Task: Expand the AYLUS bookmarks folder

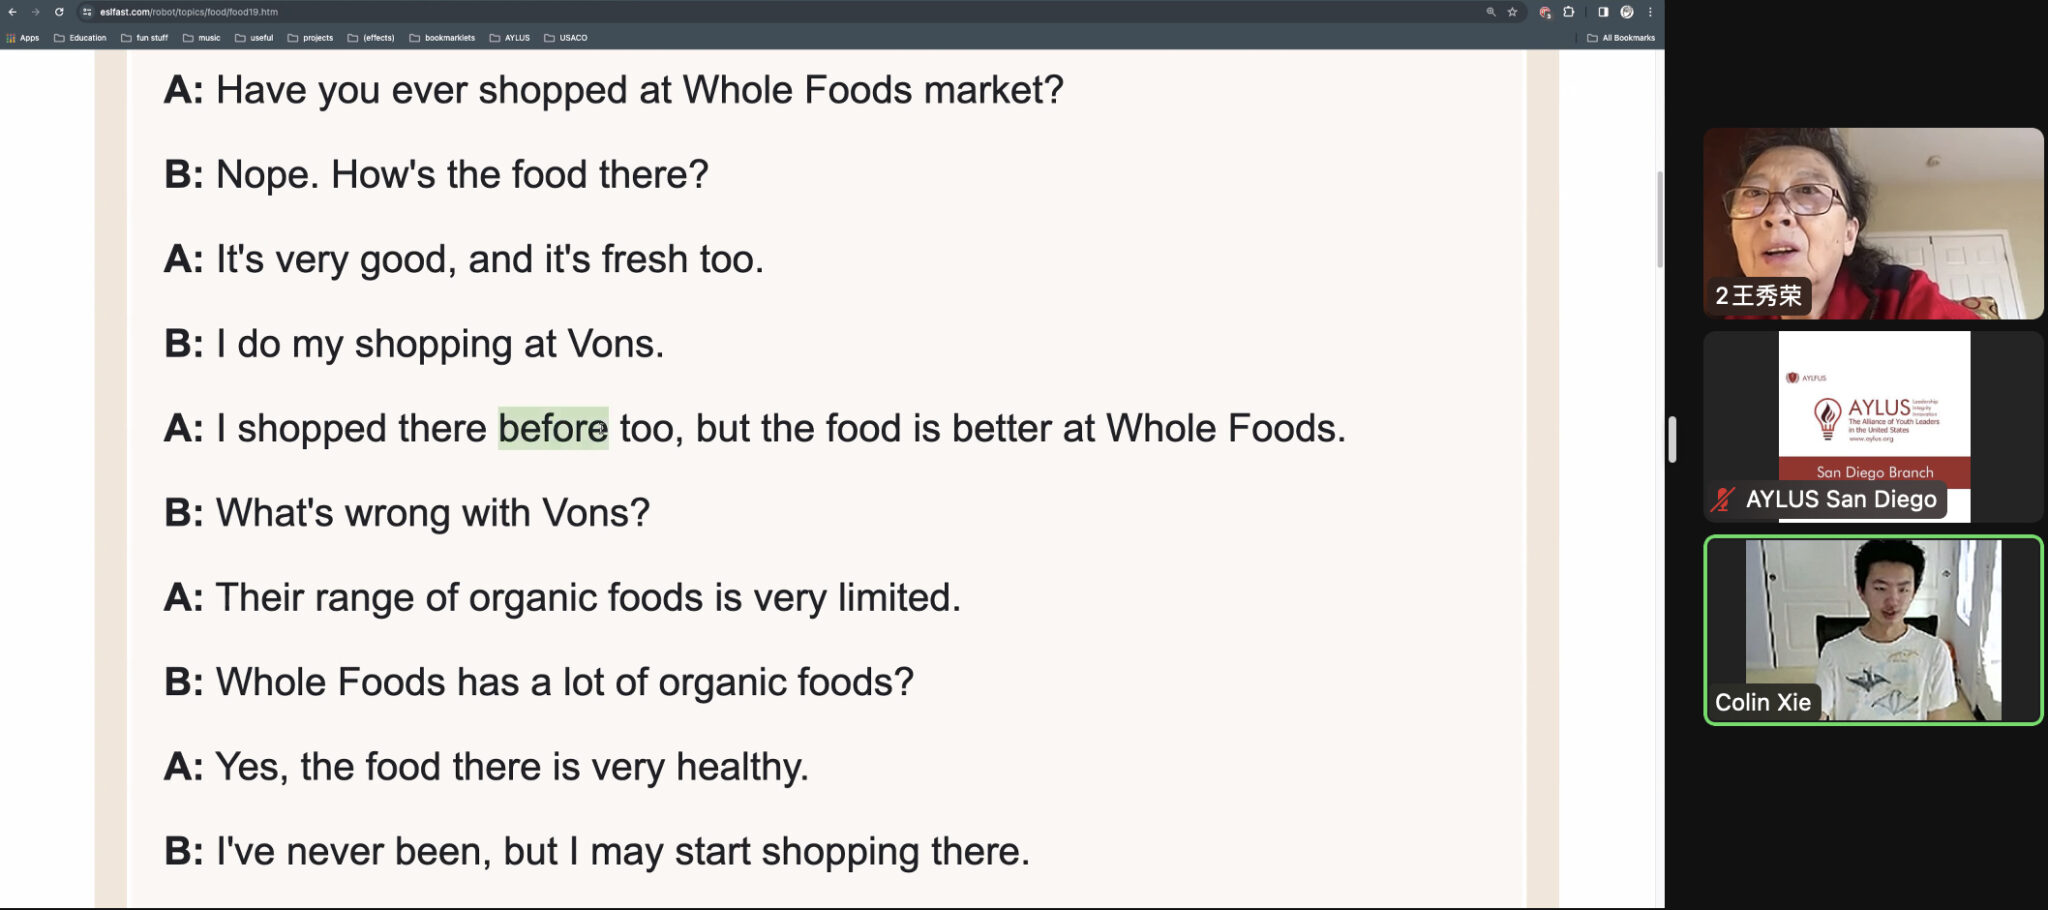Action: 510,38
